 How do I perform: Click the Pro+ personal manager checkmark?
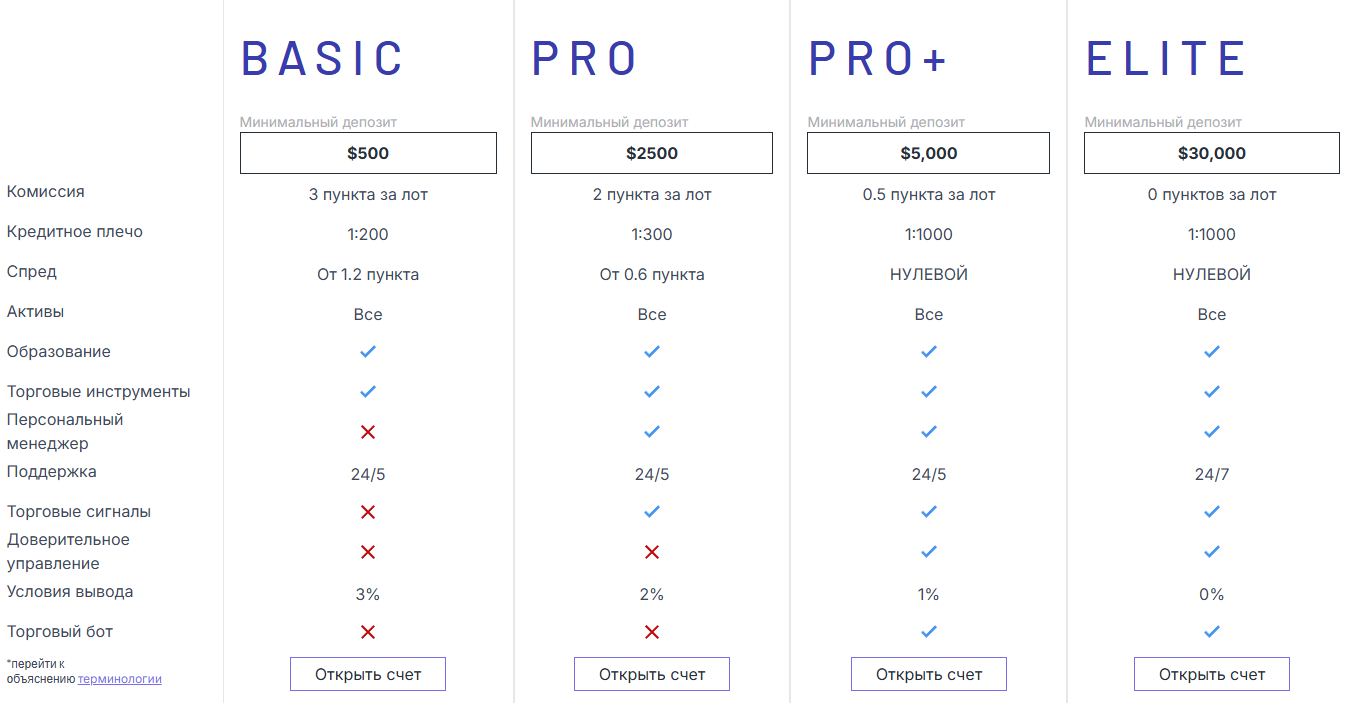click(929, 432)
